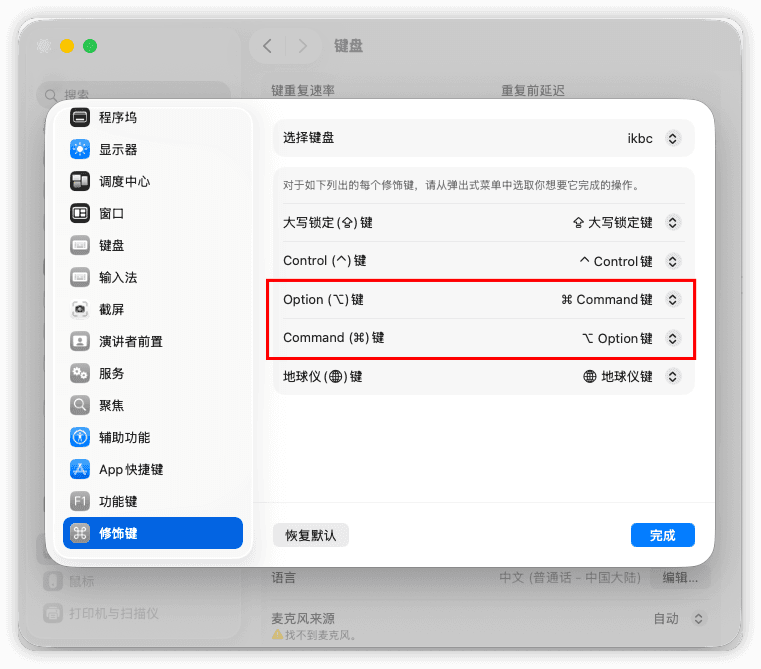761x669 pixels.
Task: Select the 程序坞 Dock icon
Action: tap(80, 117)
